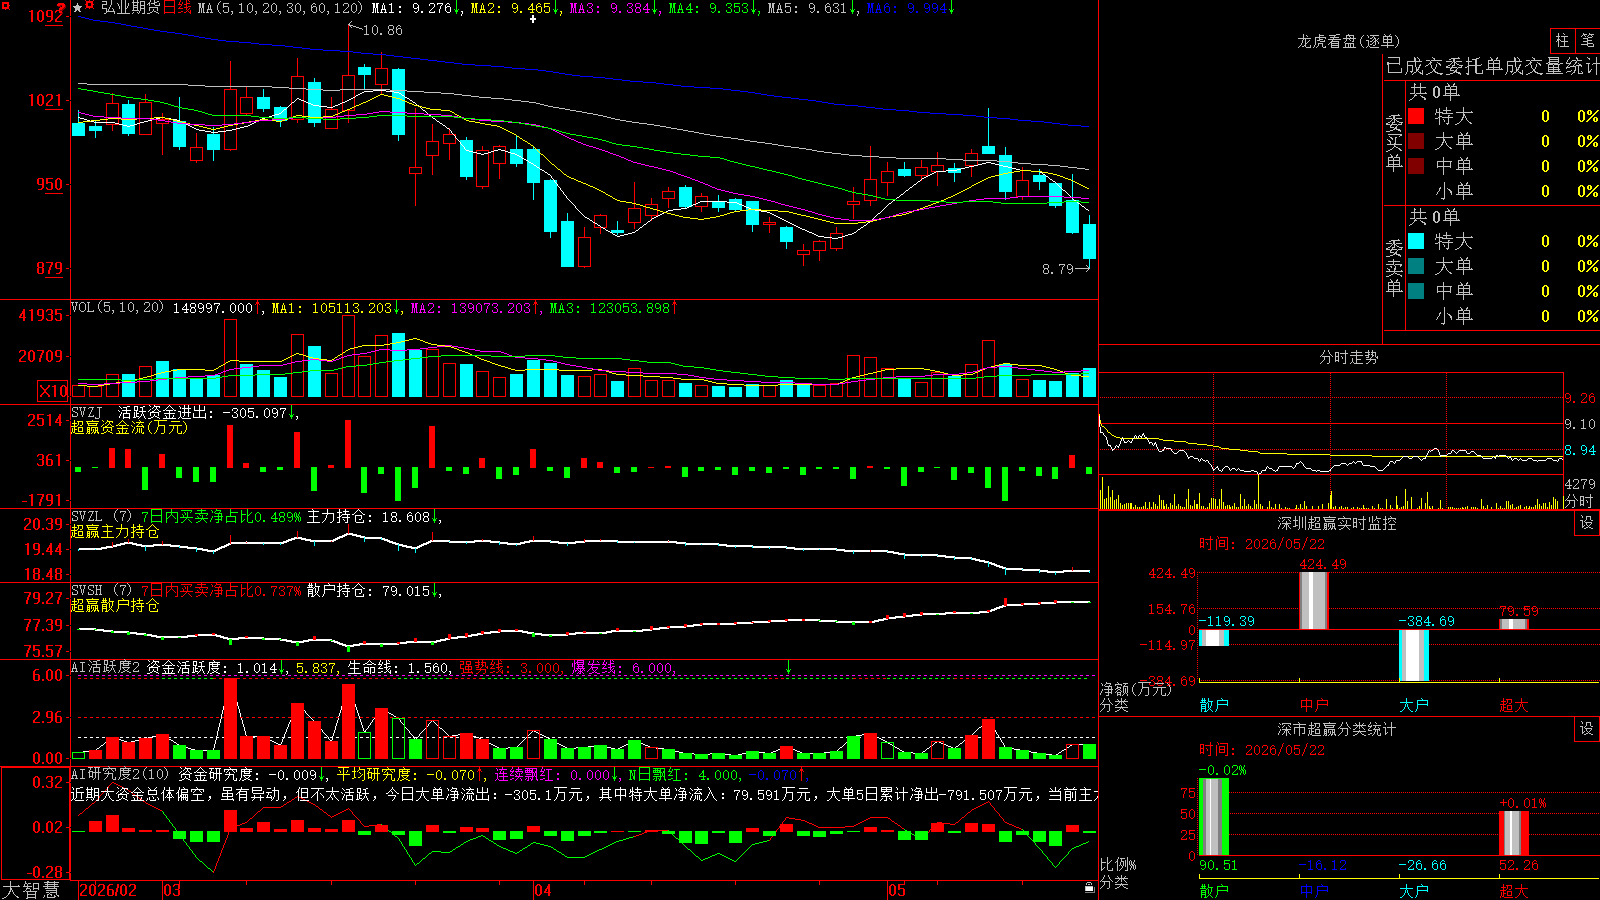Screen dimensions: 1600x900
Task: Click the 2026/02 date on timeline
Action: coord(107,890)
